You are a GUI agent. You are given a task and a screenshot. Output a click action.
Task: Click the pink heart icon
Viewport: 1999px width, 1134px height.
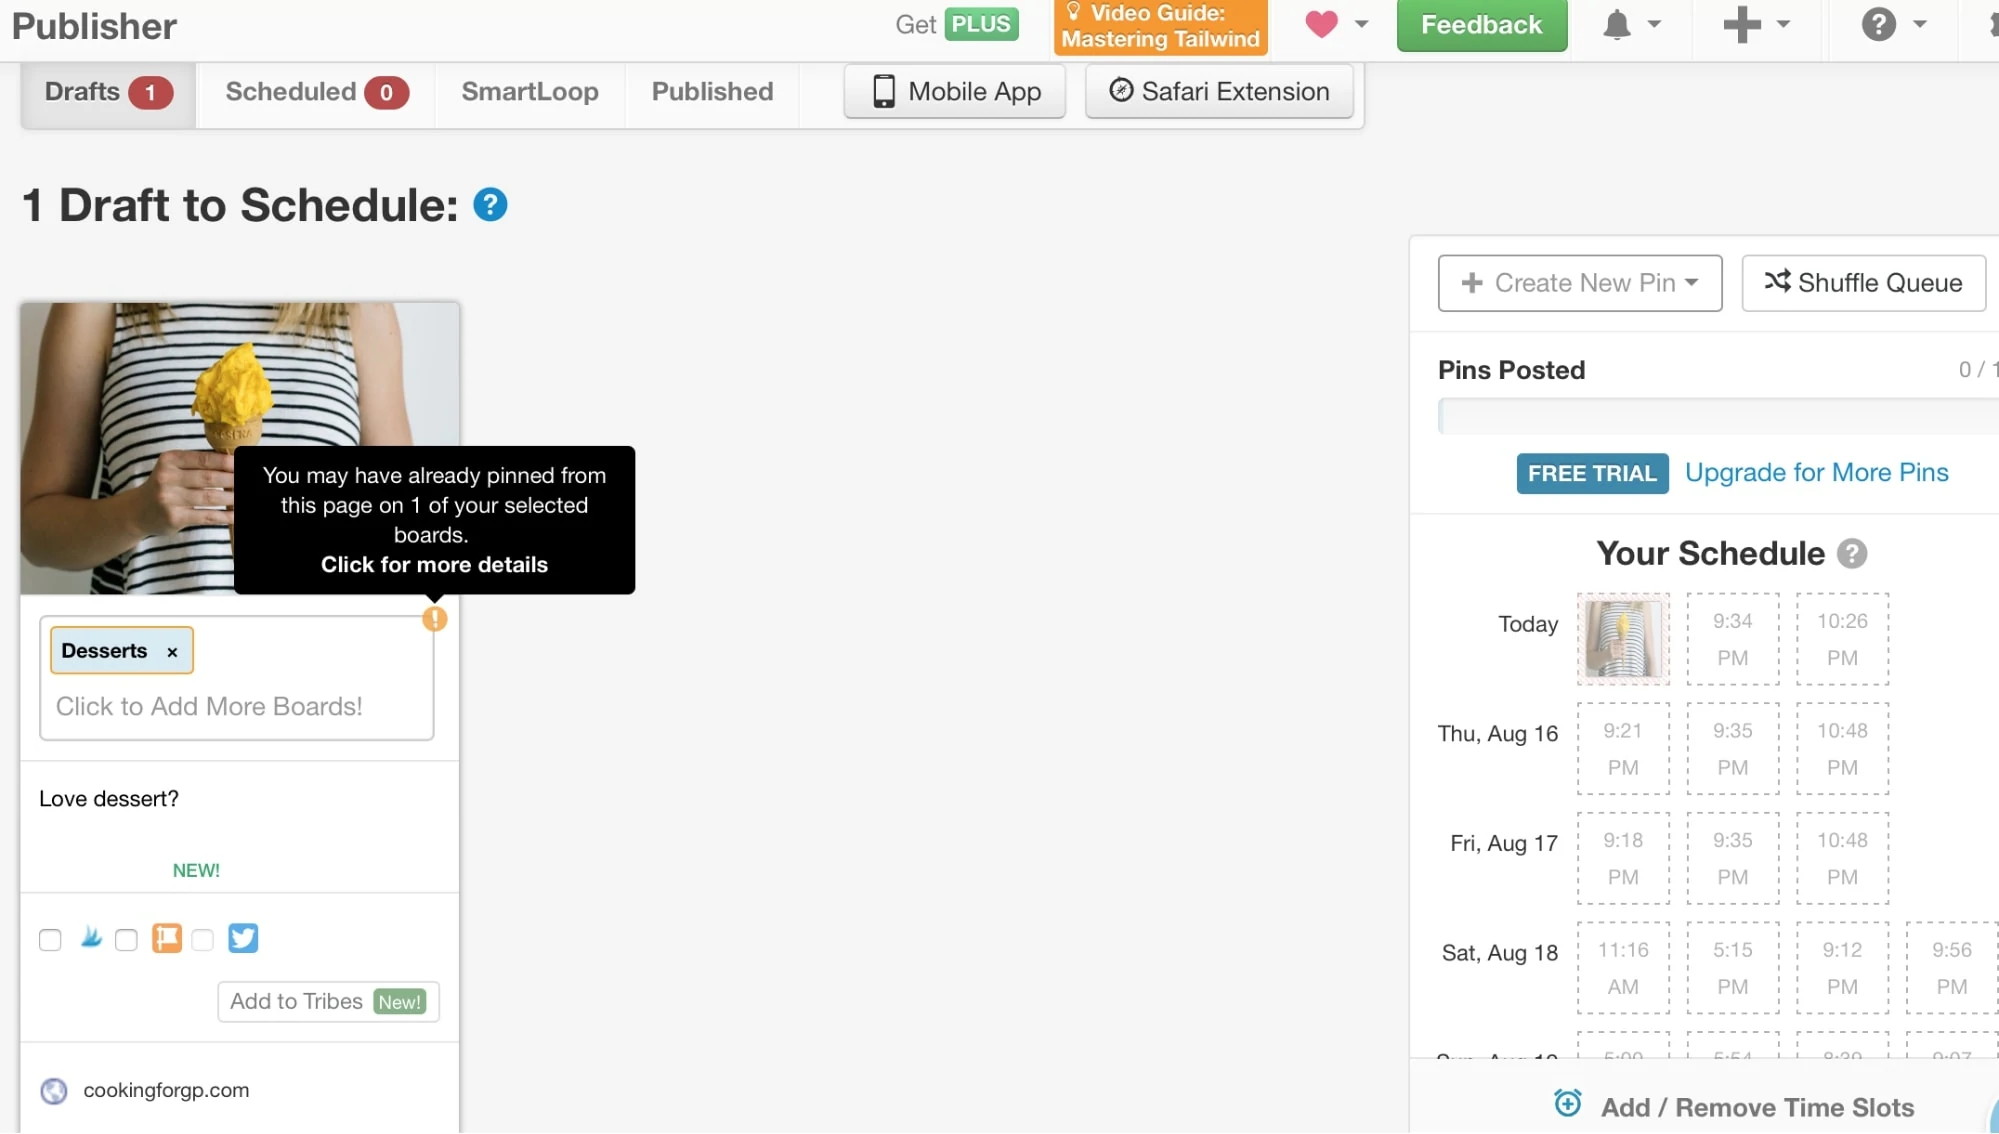1321,24
